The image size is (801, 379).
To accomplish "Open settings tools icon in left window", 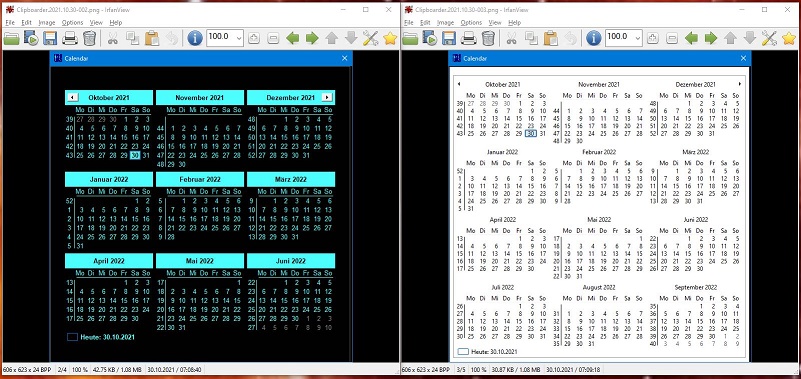I will point(370,38).
